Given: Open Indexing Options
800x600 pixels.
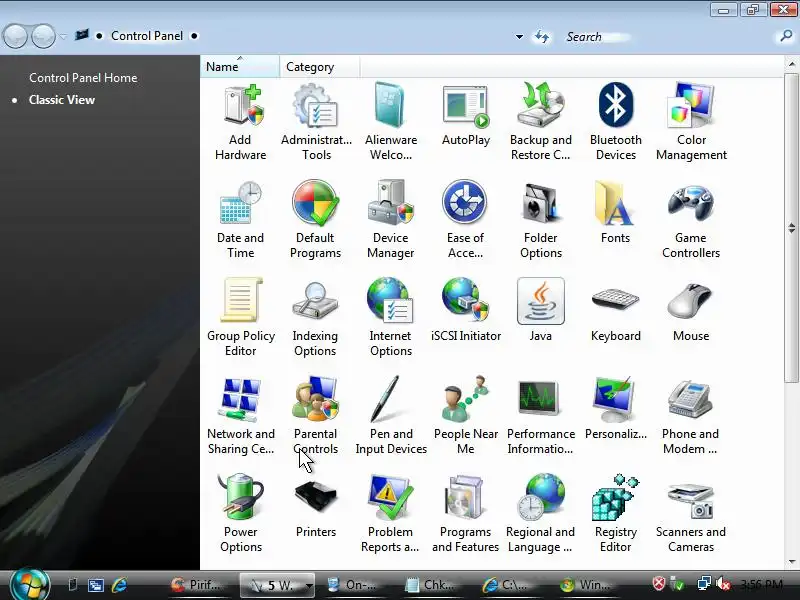Looking at the screenshot, I should (x=315, y=317).
